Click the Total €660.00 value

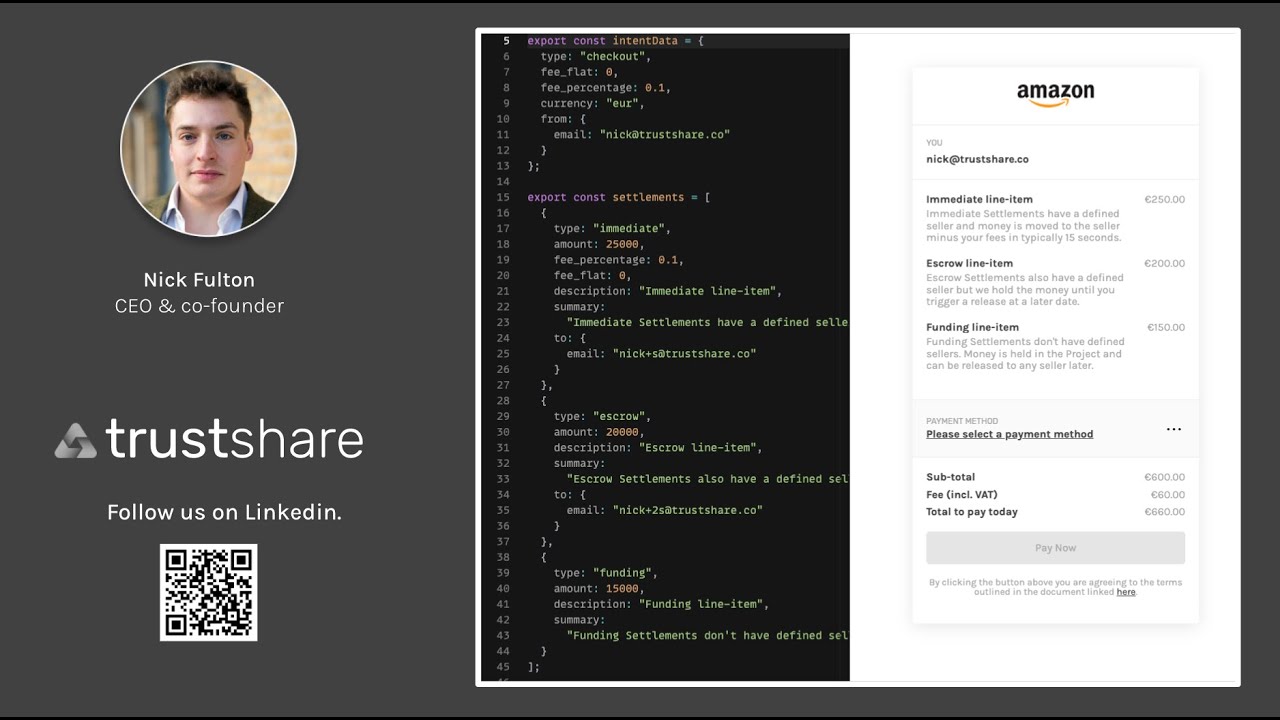click(1165, 512)
